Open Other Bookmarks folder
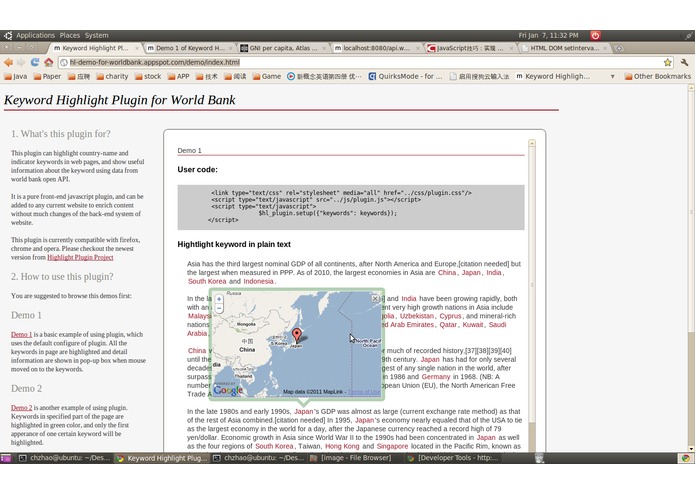695x494 pixels. (658, 76)
